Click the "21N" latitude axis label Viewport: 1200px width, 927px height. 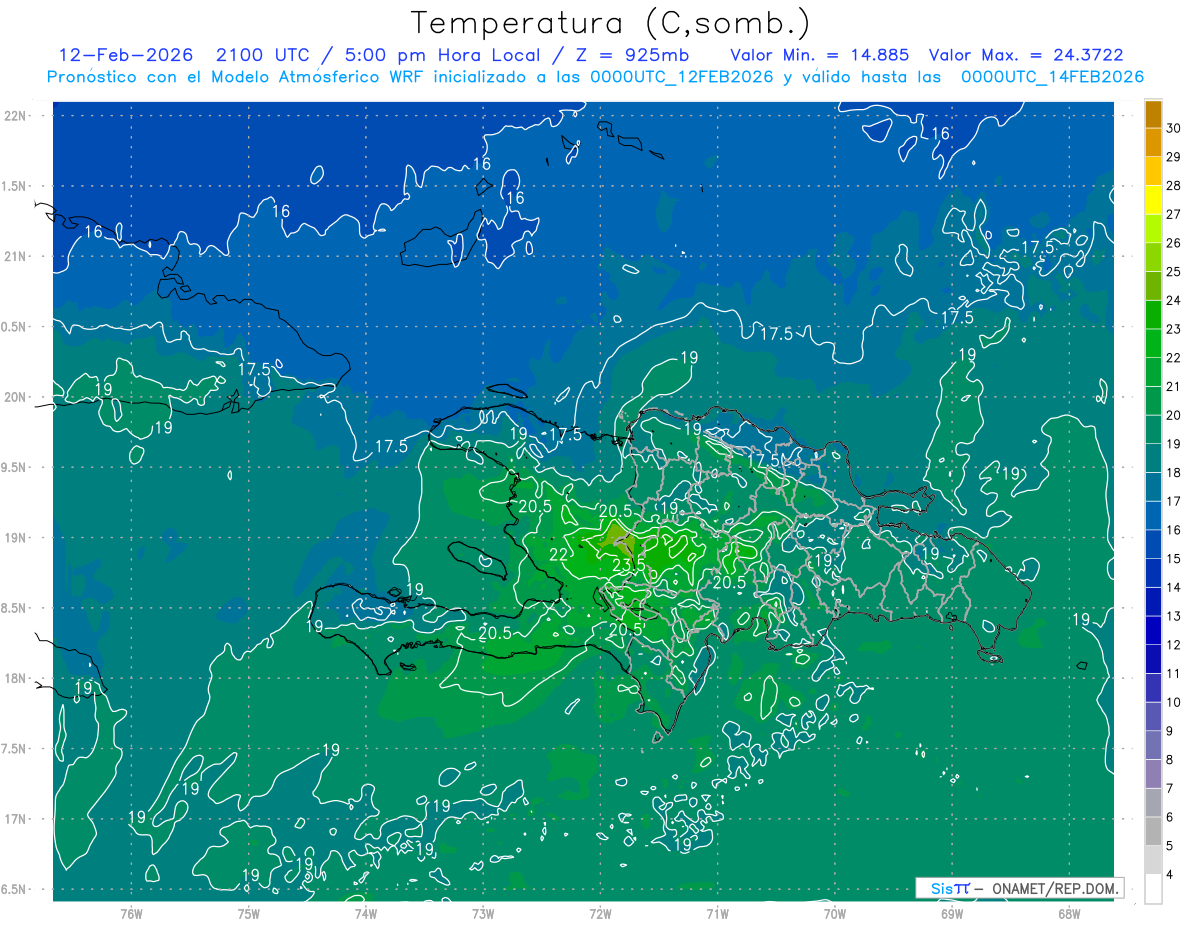[x=16, y=256]
